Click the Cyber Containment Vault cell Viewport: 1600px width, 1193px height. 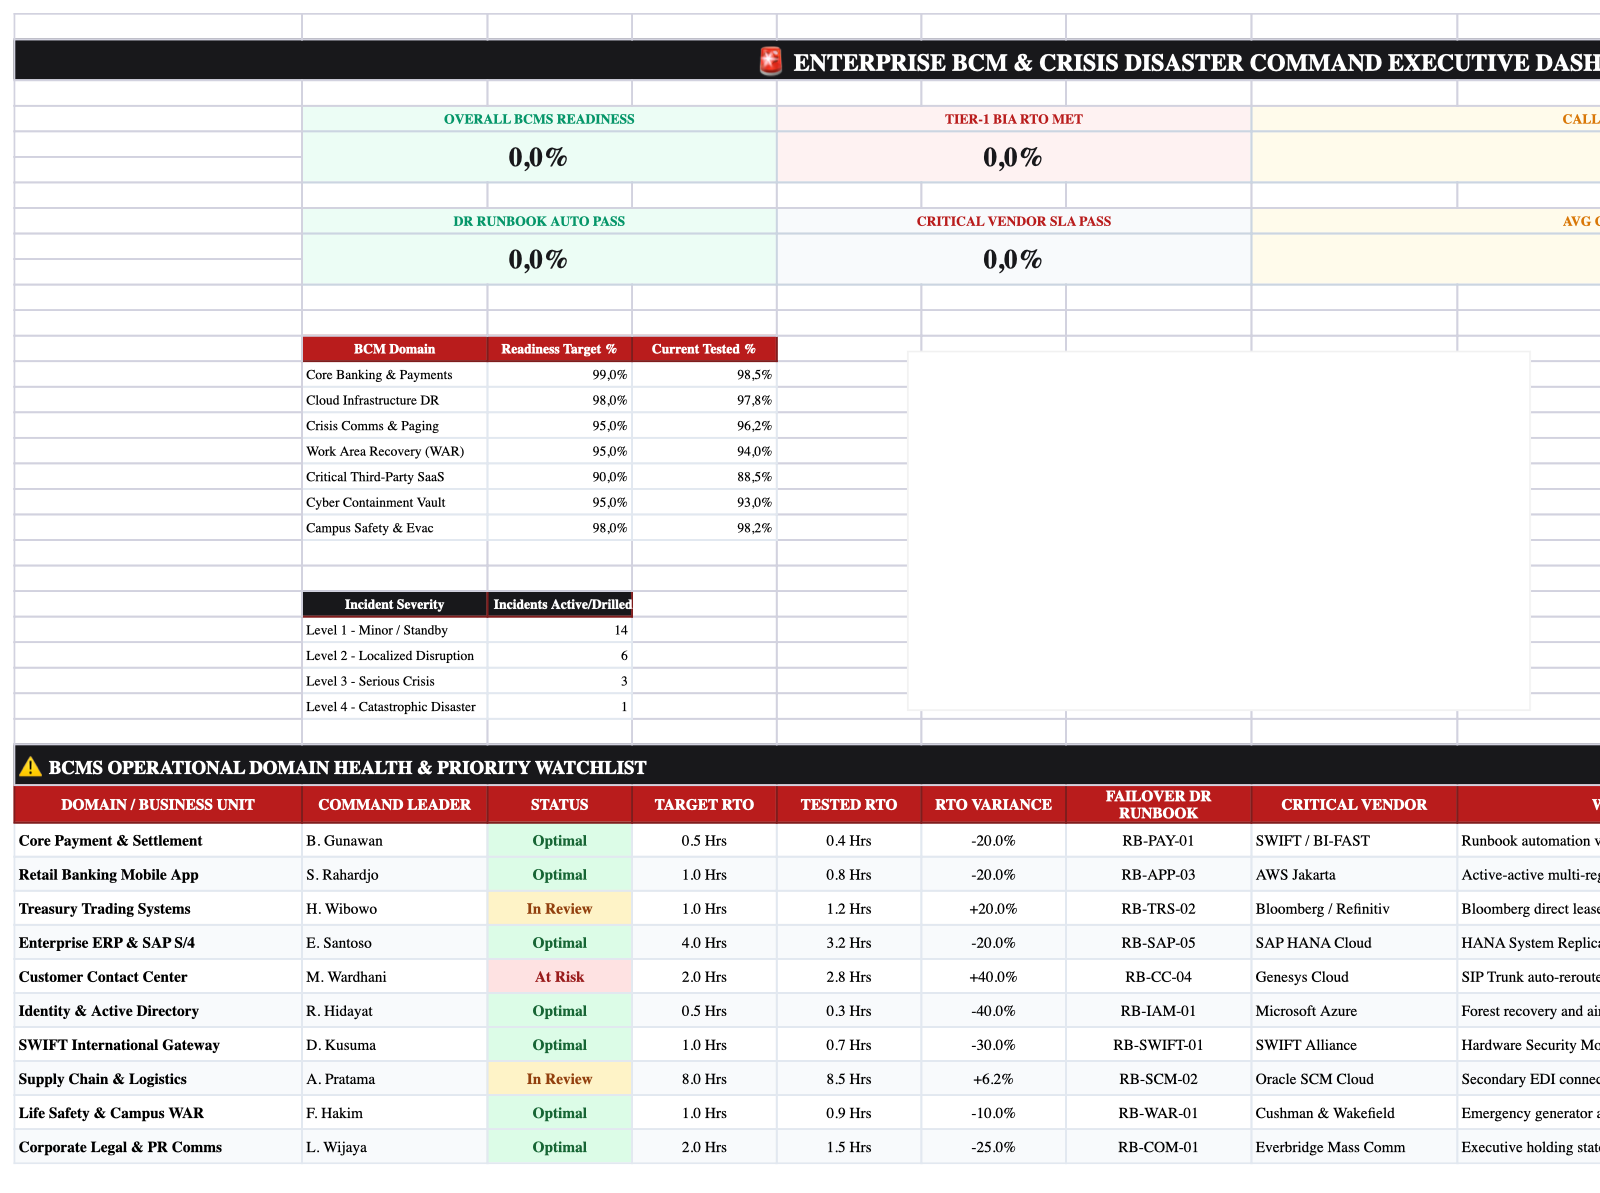394,502
